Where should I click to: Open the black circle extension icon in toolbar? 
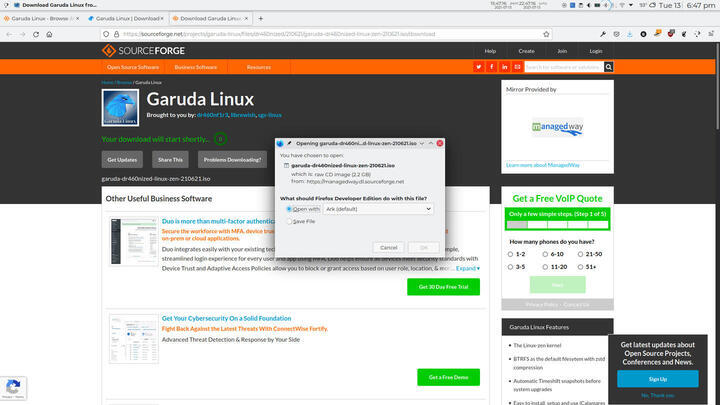point(643,34)
